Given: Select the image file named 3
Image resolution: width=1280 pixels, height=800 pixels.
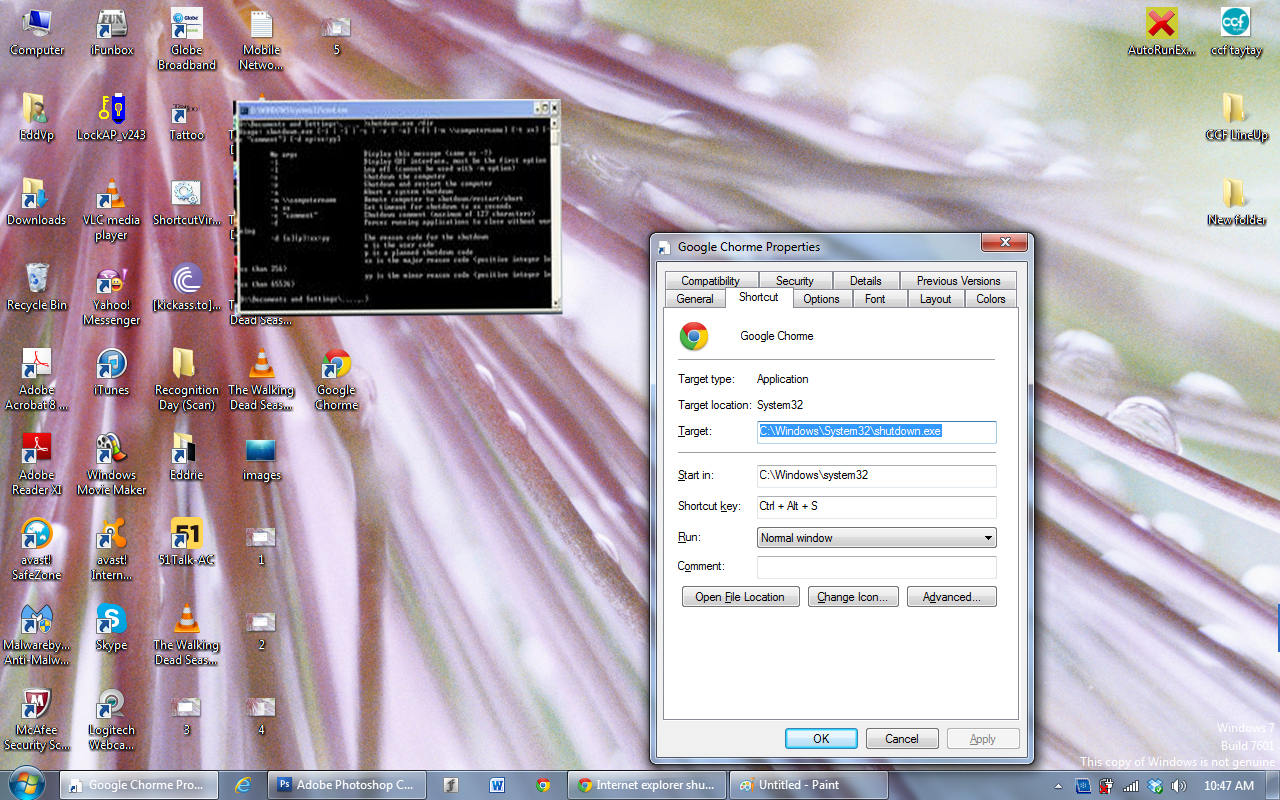Looking at the screenshot, I should pos(187,712).
